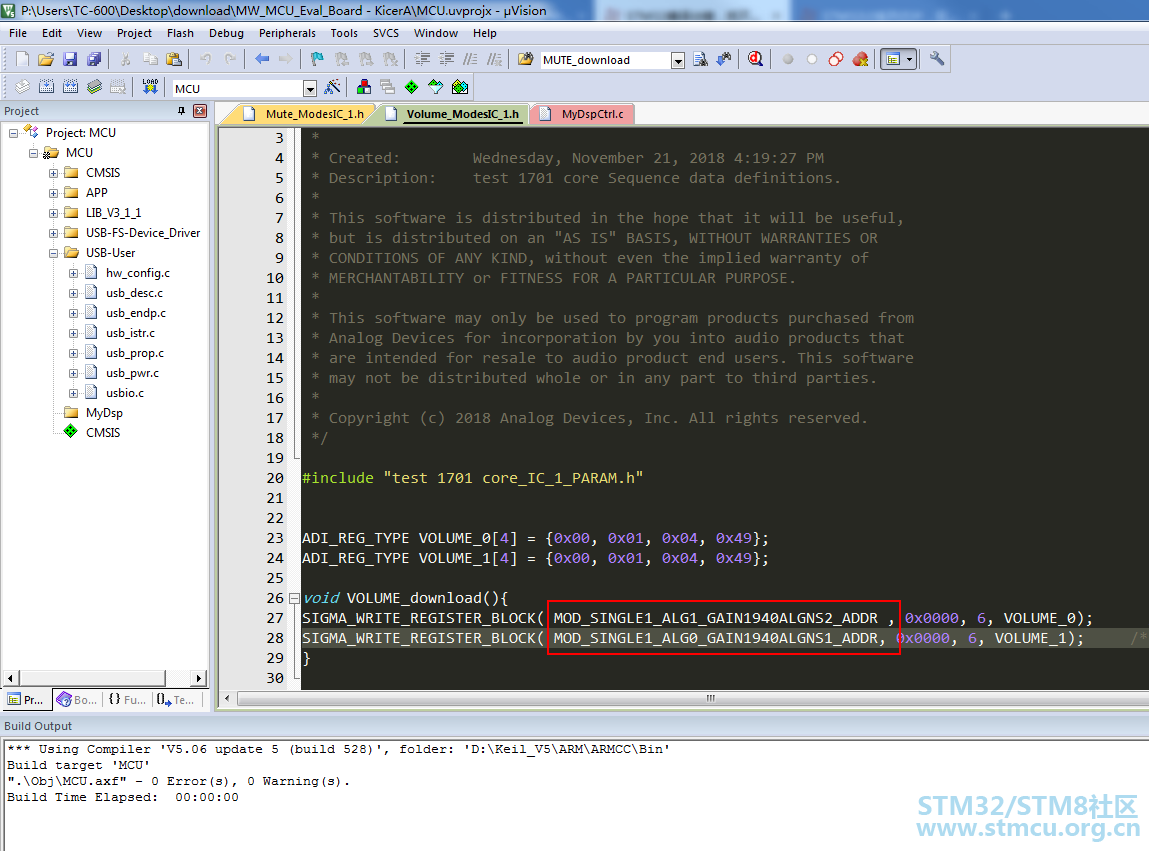This screenshot has height=851, width=1149.
Task: Open the SVCS menu
Action: tap(386, 33)
